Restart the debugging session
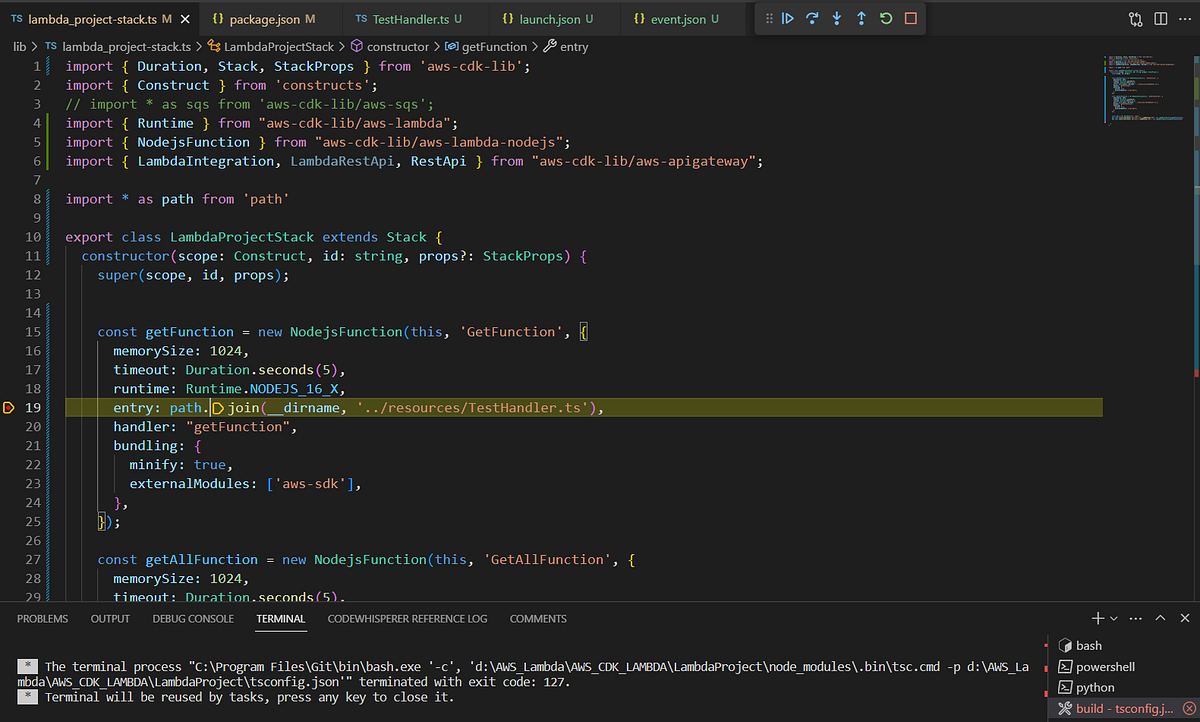The height and width of the screenshot is (722, 1200). coord(886,19)
